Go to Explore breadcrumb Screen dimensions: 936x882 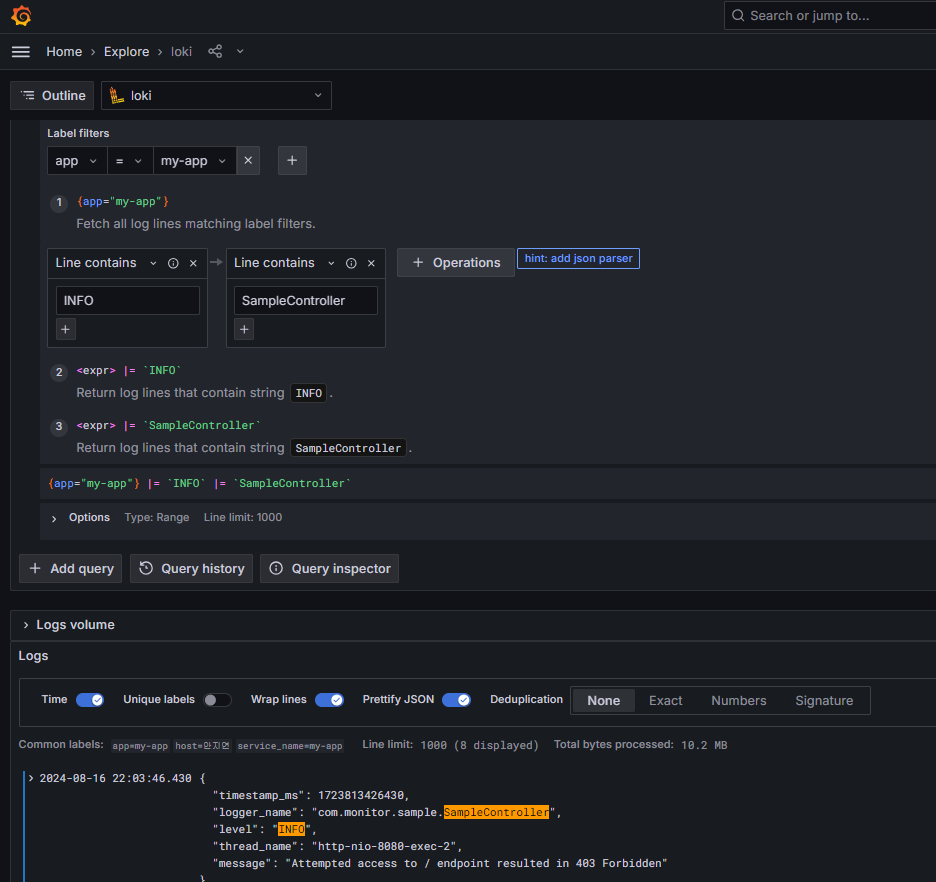pyautogui.click(x=127, y=52)
